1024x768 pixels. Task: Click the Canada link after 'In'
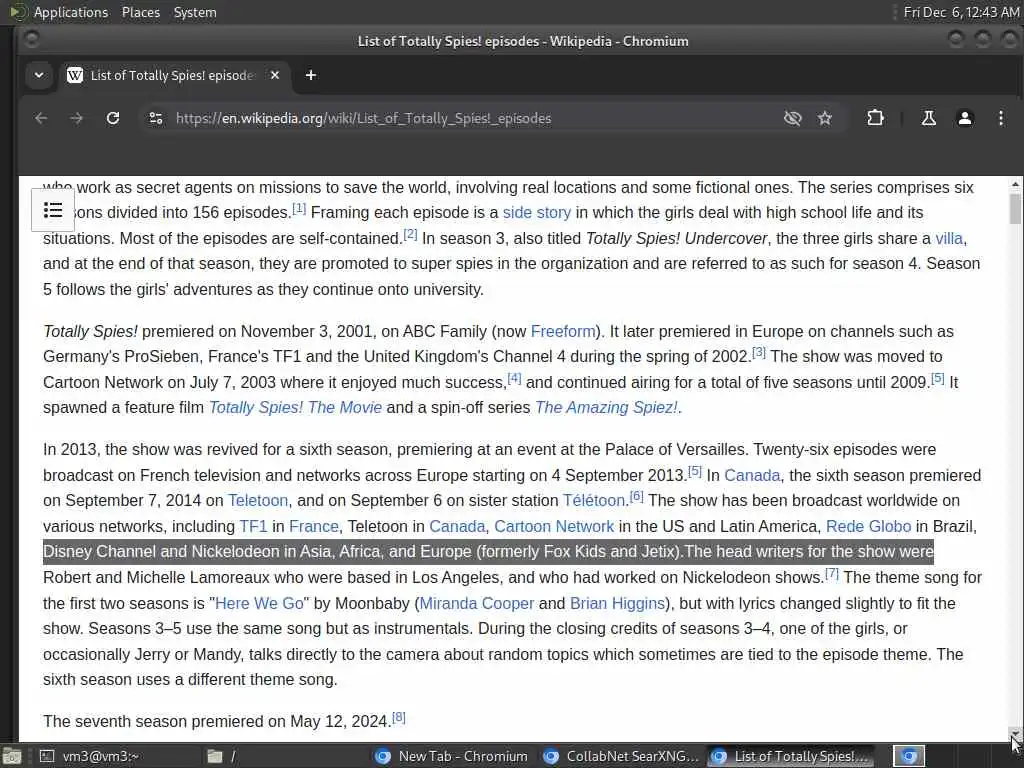(752, 475)
